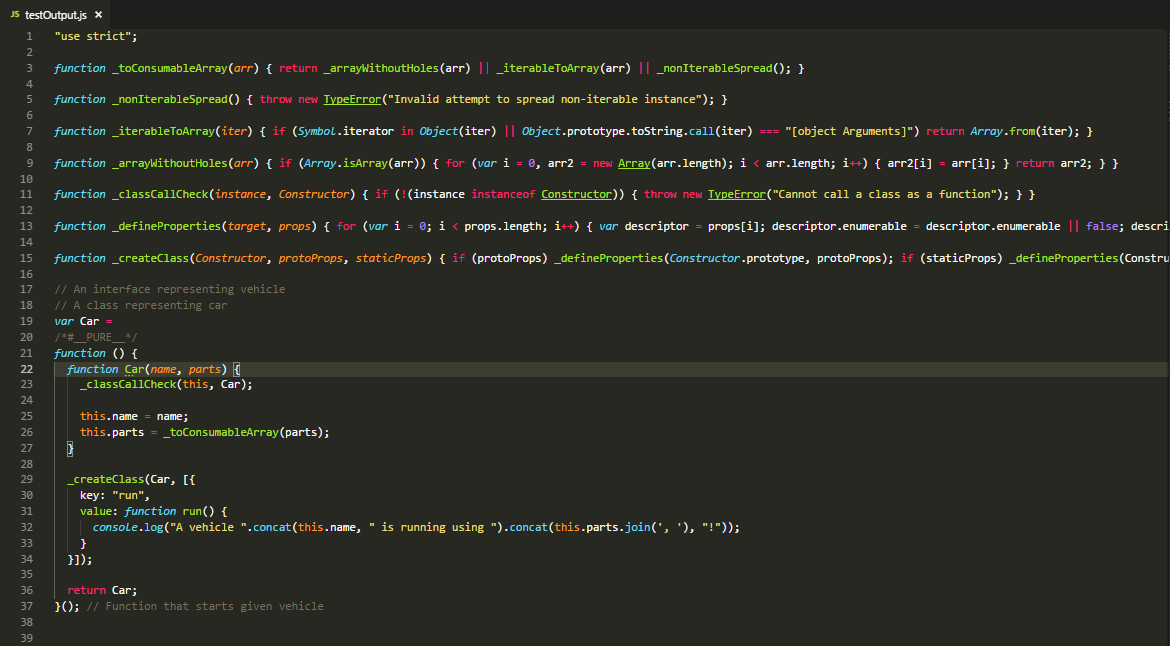Click the _classCallCheck function definition
Screen dimensions: 1170x646
pyautogui.click(x=160, y=193)
